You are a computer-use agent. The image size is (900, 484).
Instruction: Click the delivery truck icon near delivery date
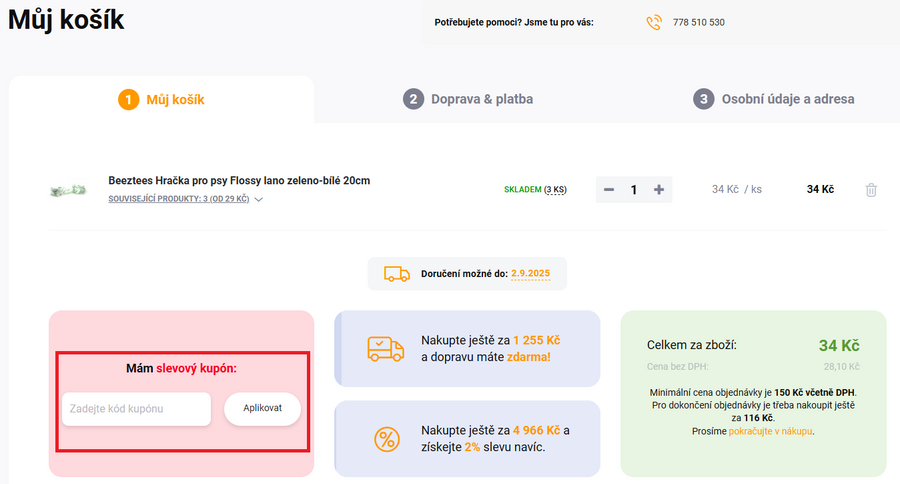click(396, 273)
